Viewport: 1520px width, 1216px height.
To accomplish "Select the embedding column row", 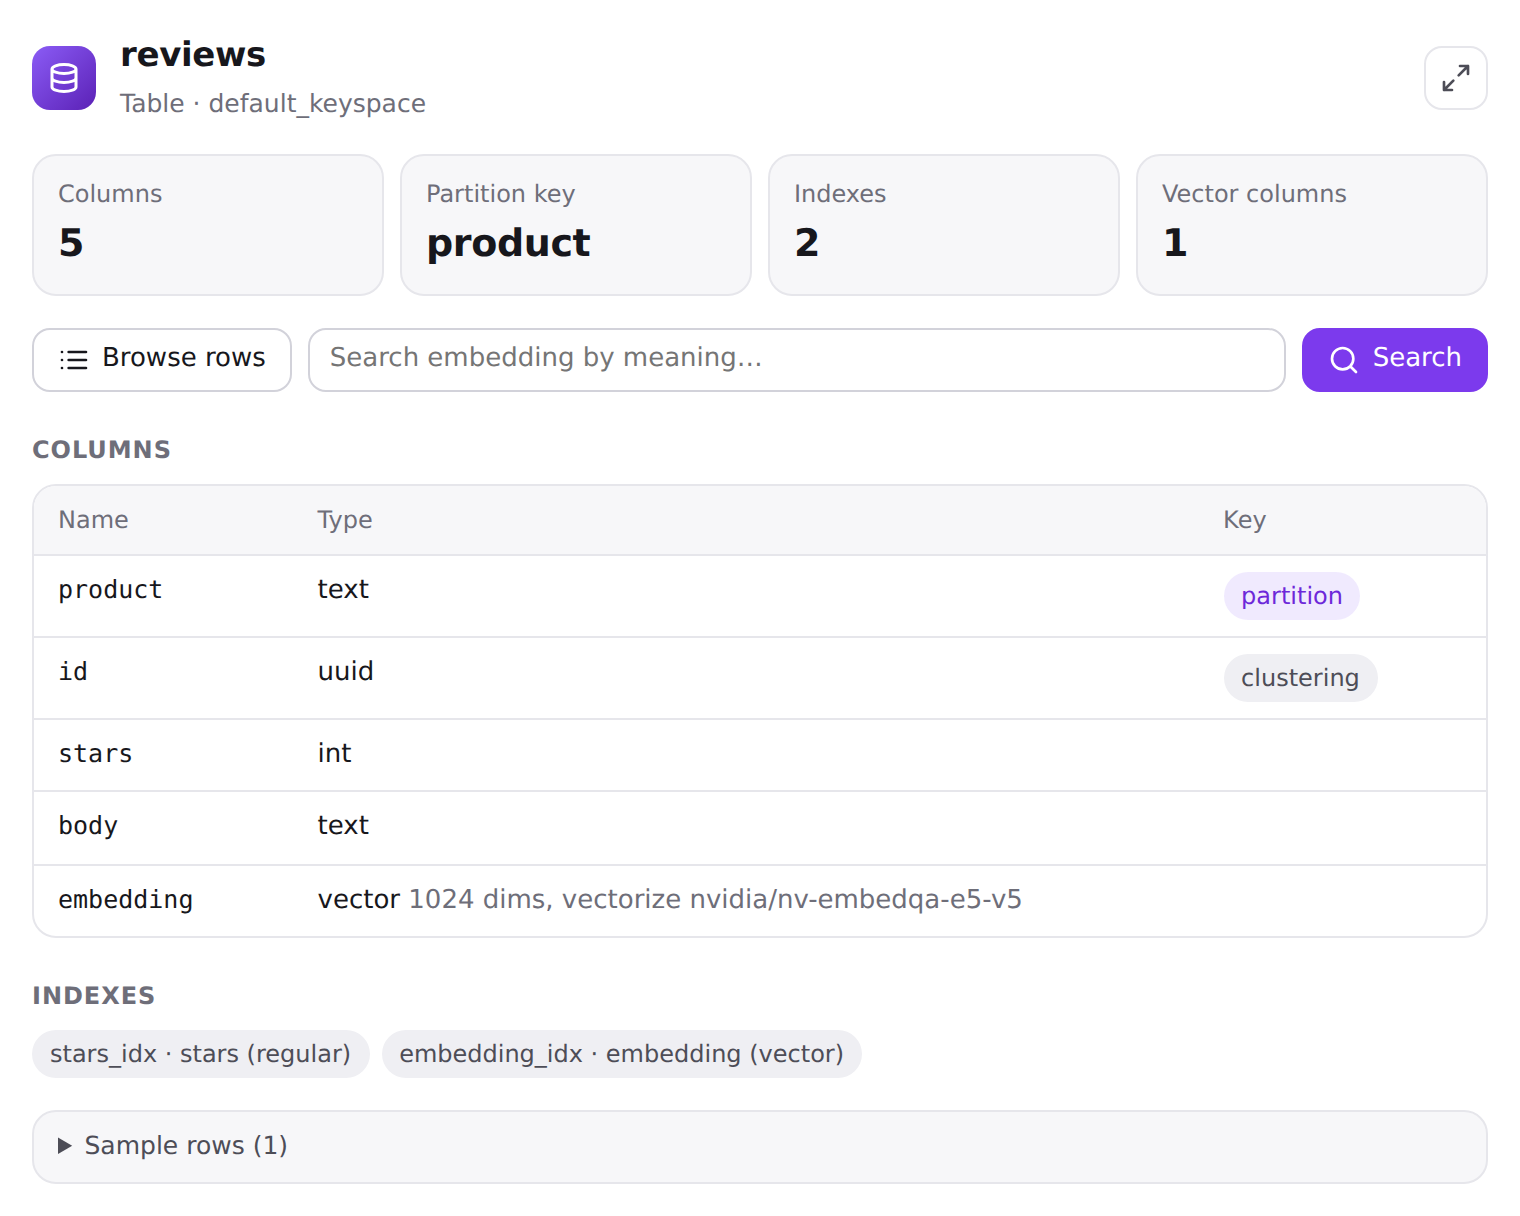I will point(759,901).
